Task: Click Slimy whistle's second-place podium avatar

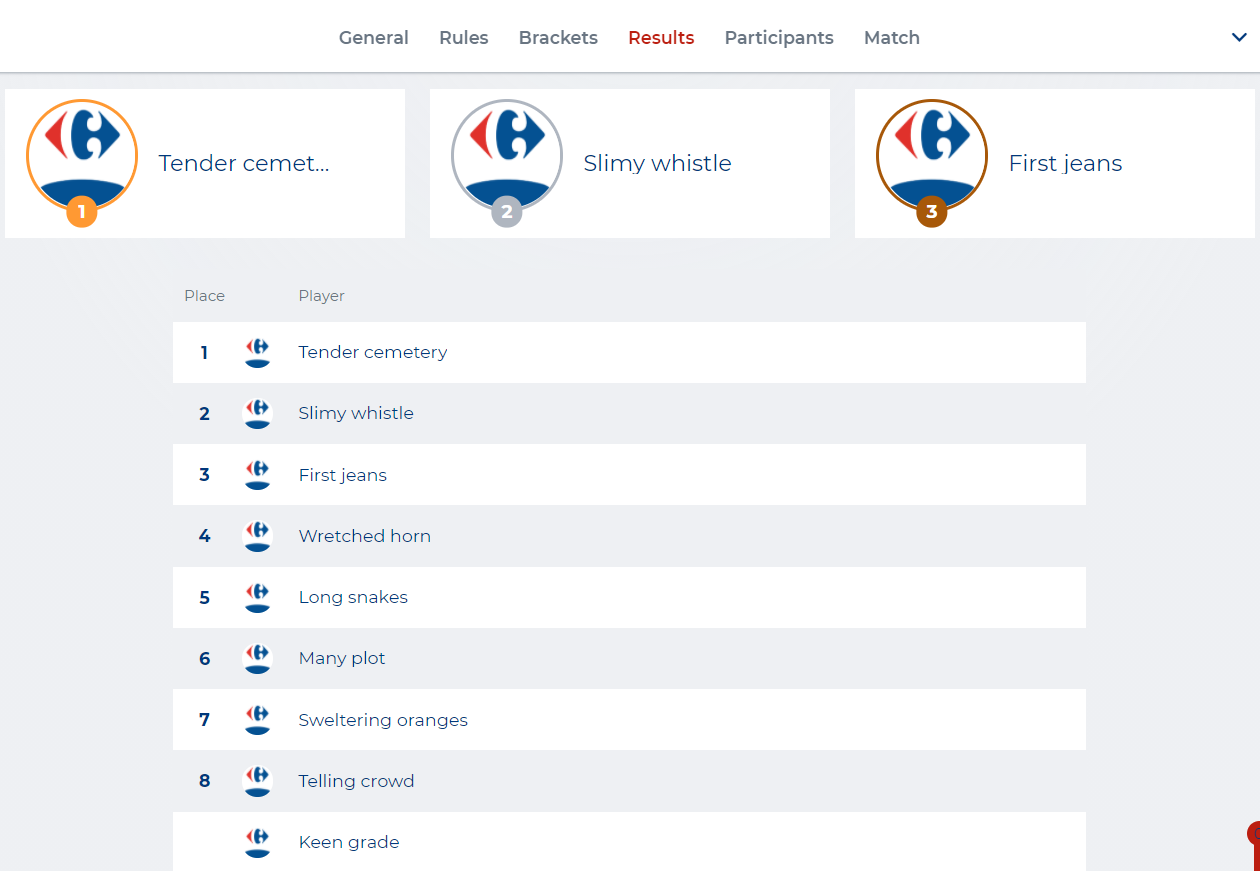Action: pyautogui.click(x=507, y=155)
